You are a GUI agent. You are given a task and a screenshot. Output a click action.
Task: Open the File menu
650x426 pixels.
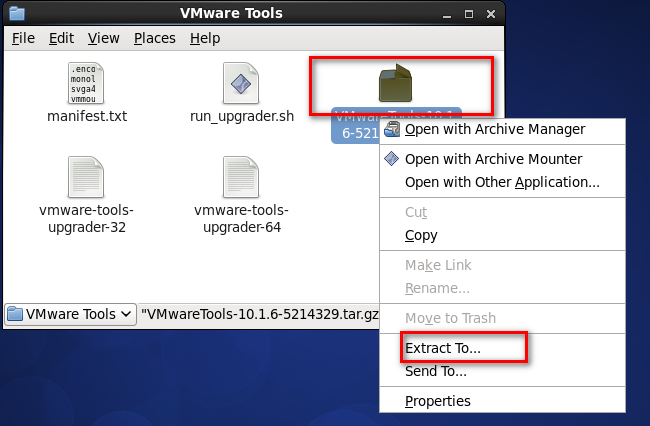tap(23, 38)
